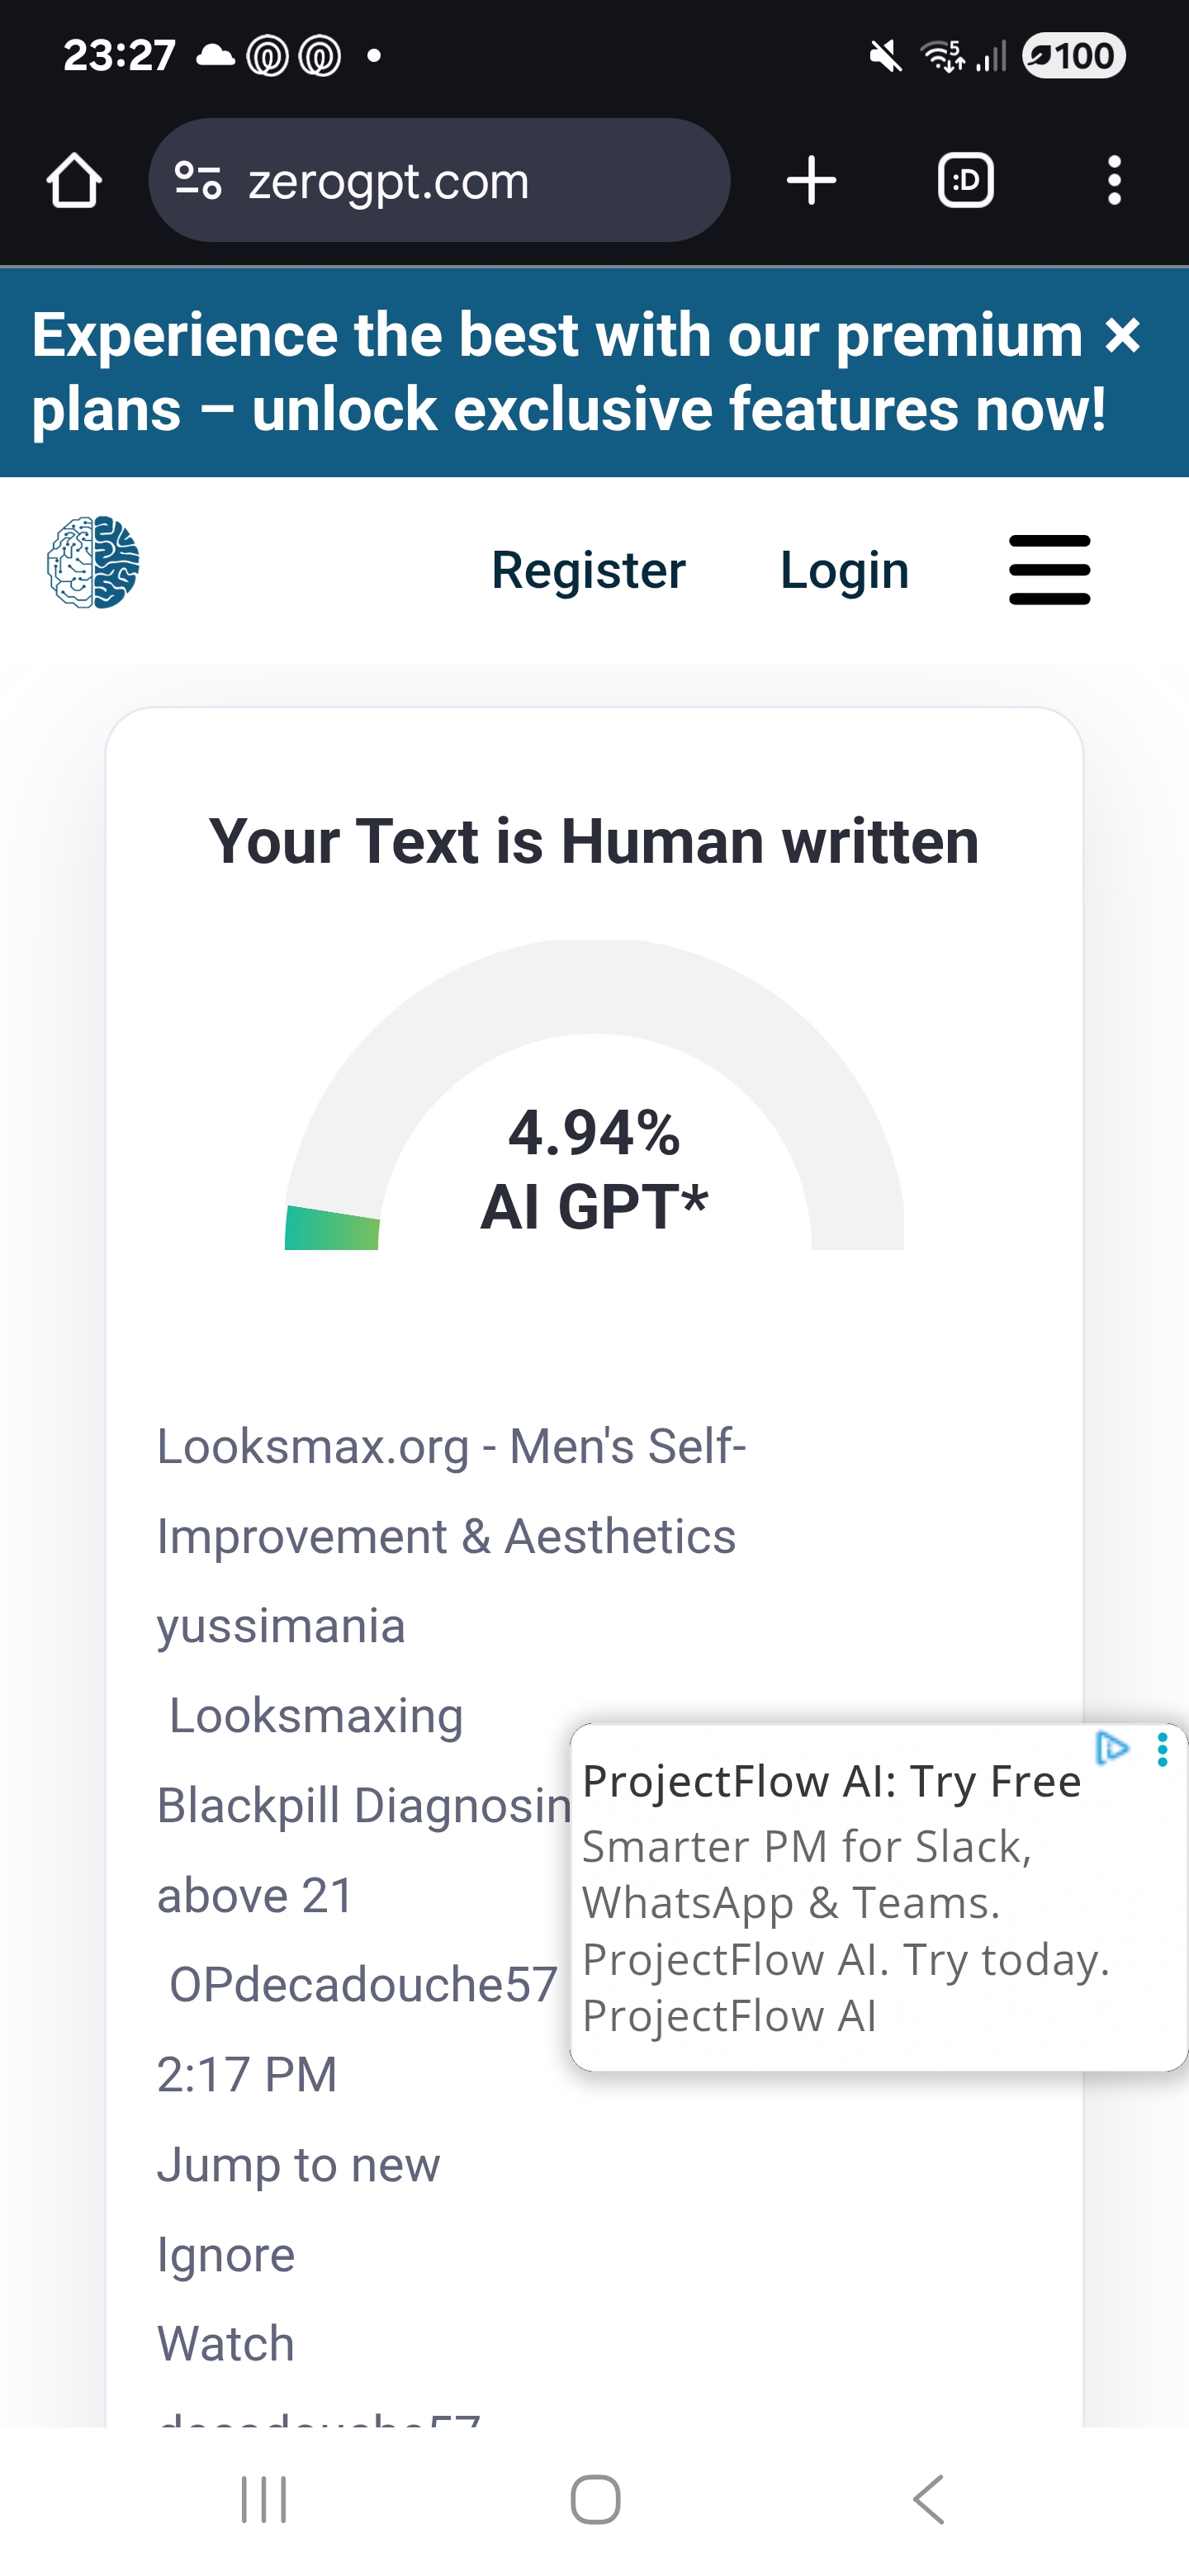Click the "Your Text is Human written" heading
Image resolution: width=1189 pixels, height=2576 pixels.
[594, 841]
